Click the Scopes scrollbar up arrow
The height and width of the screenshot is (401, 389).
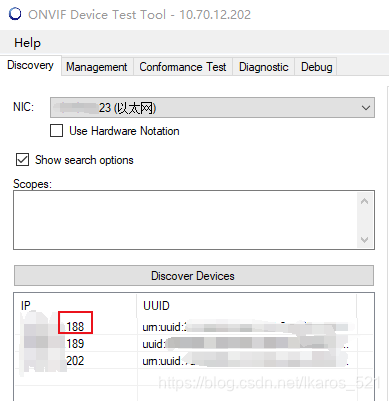365,201
